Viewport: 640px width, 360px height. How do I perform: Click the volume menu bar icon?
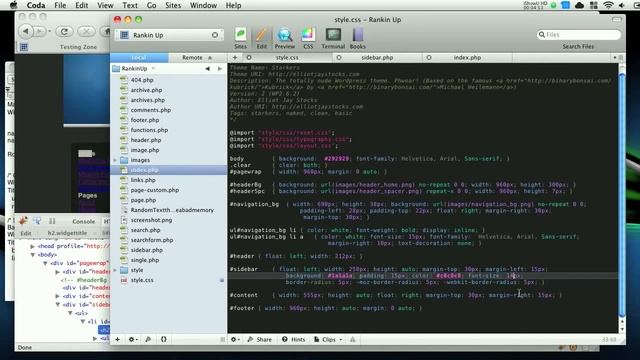(x=622, y=5)
